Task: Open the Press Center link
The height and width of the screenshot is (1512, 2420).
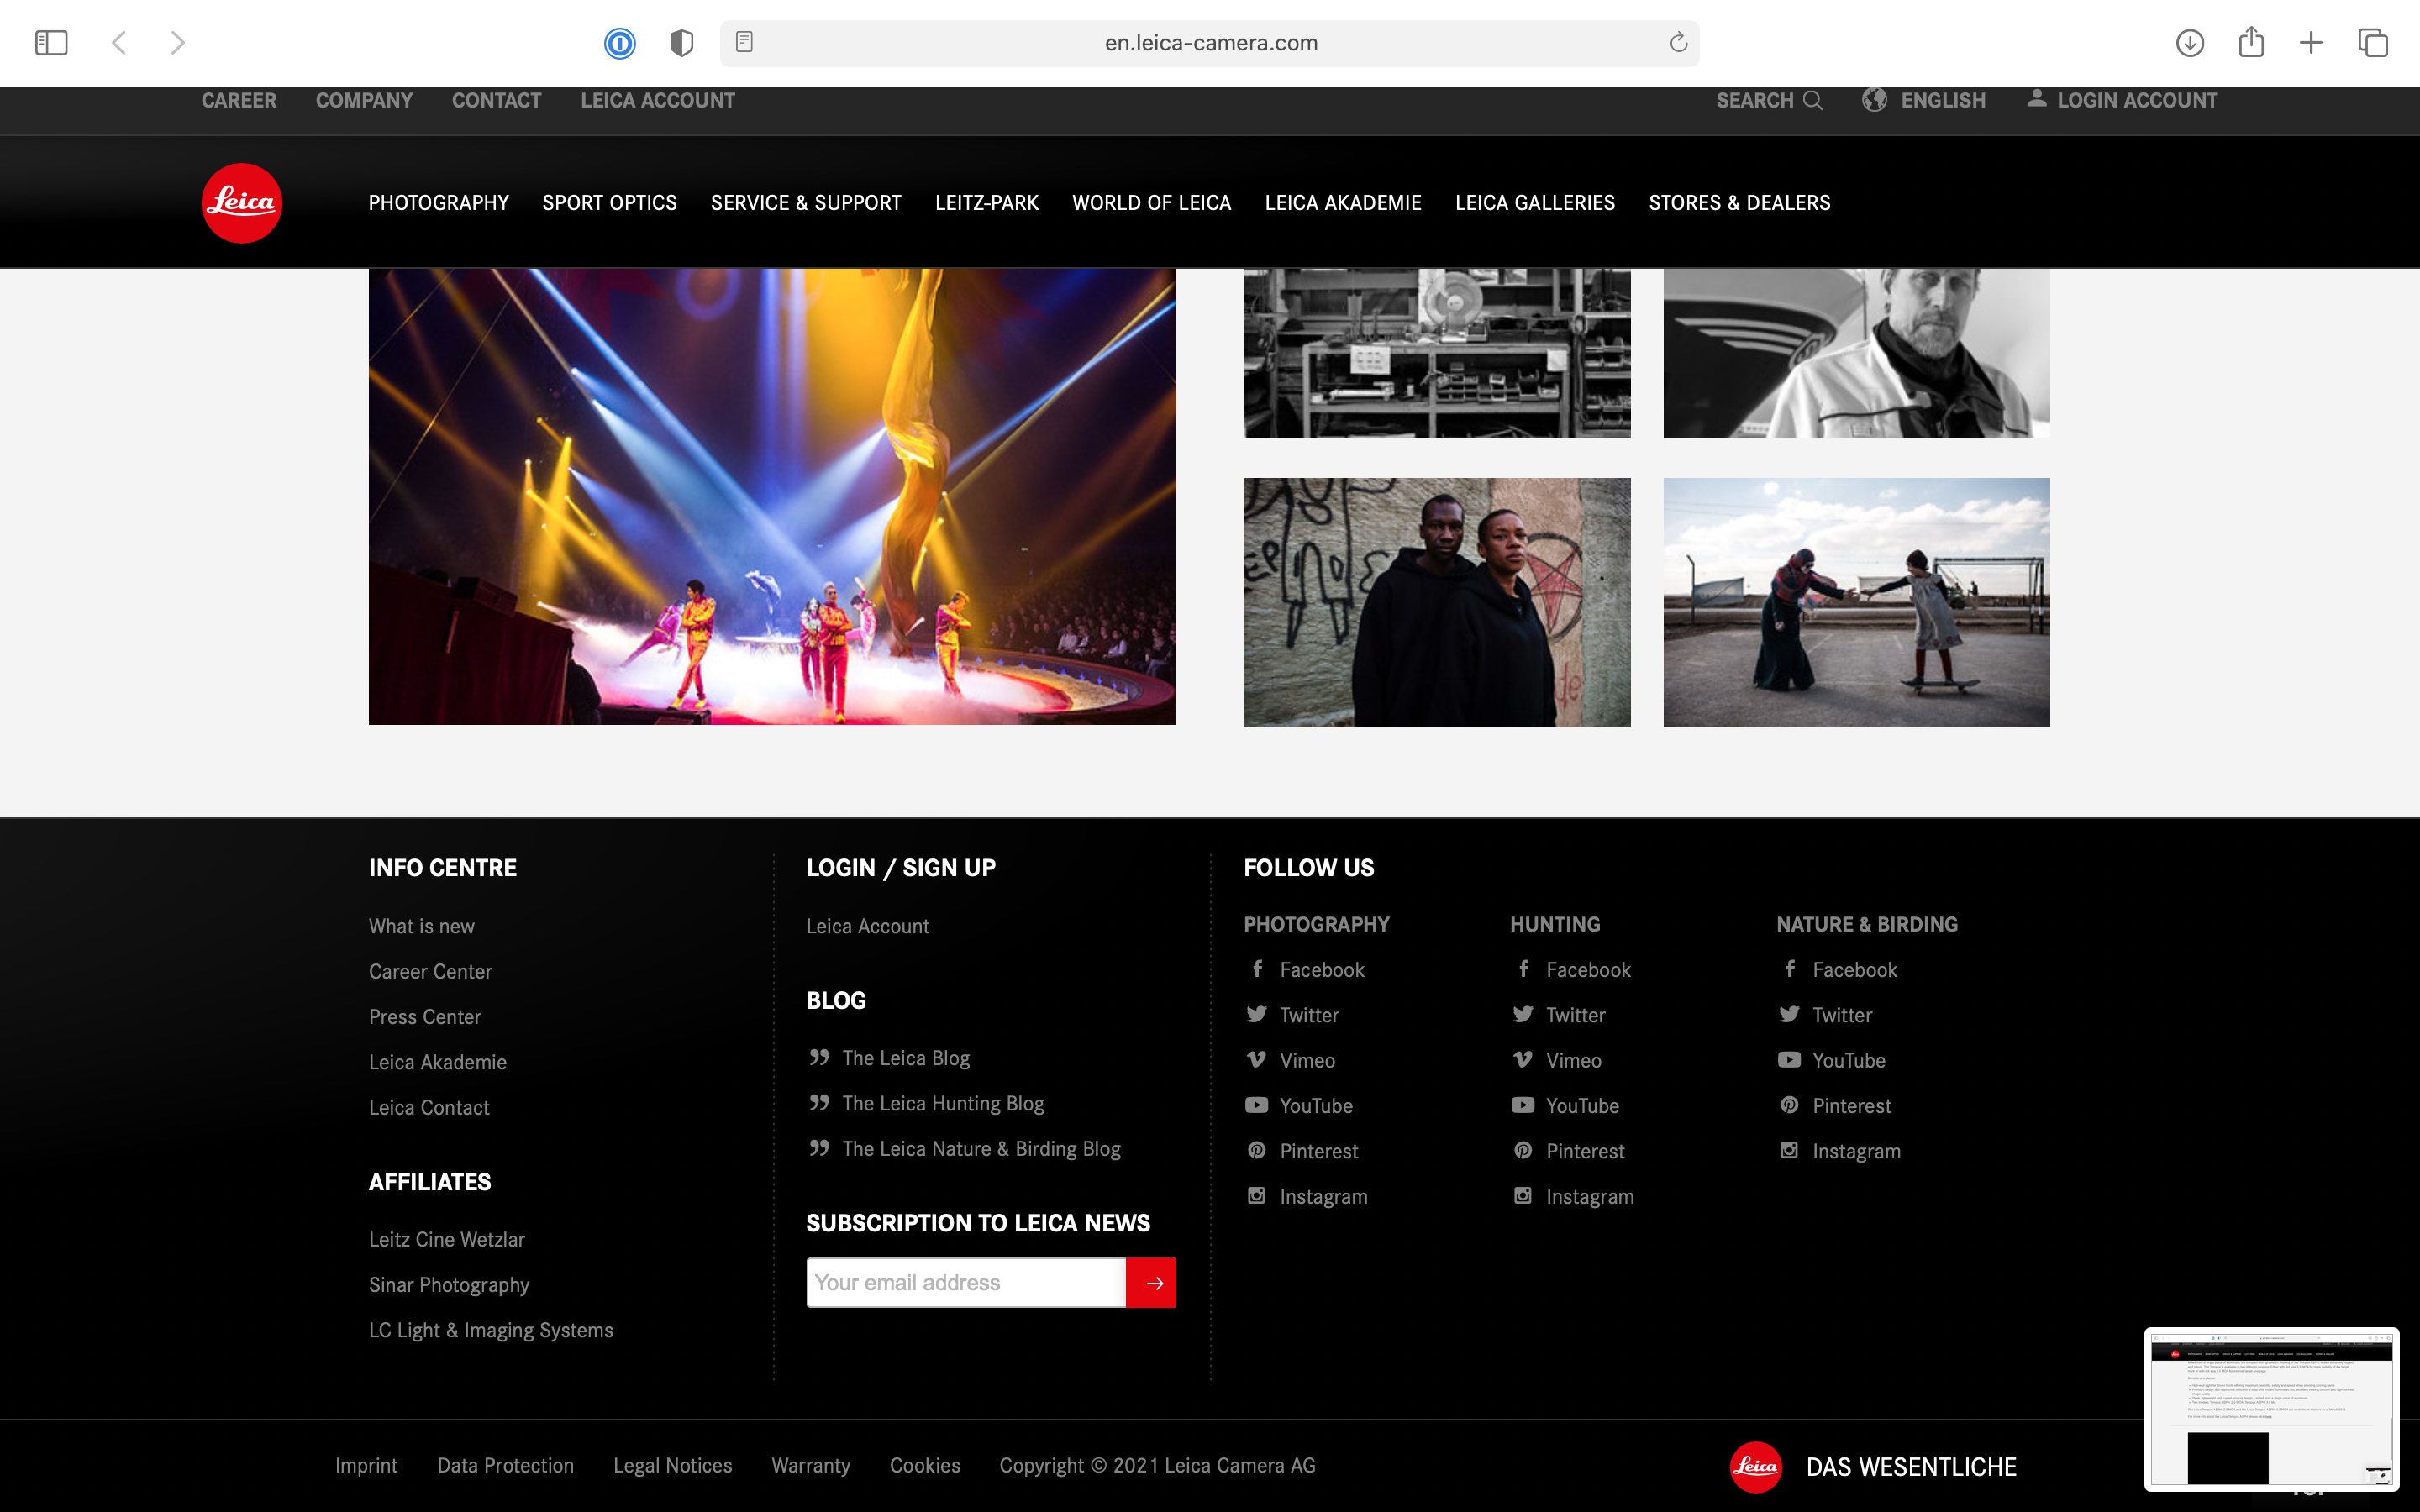Action: (x=425, y=1017)
